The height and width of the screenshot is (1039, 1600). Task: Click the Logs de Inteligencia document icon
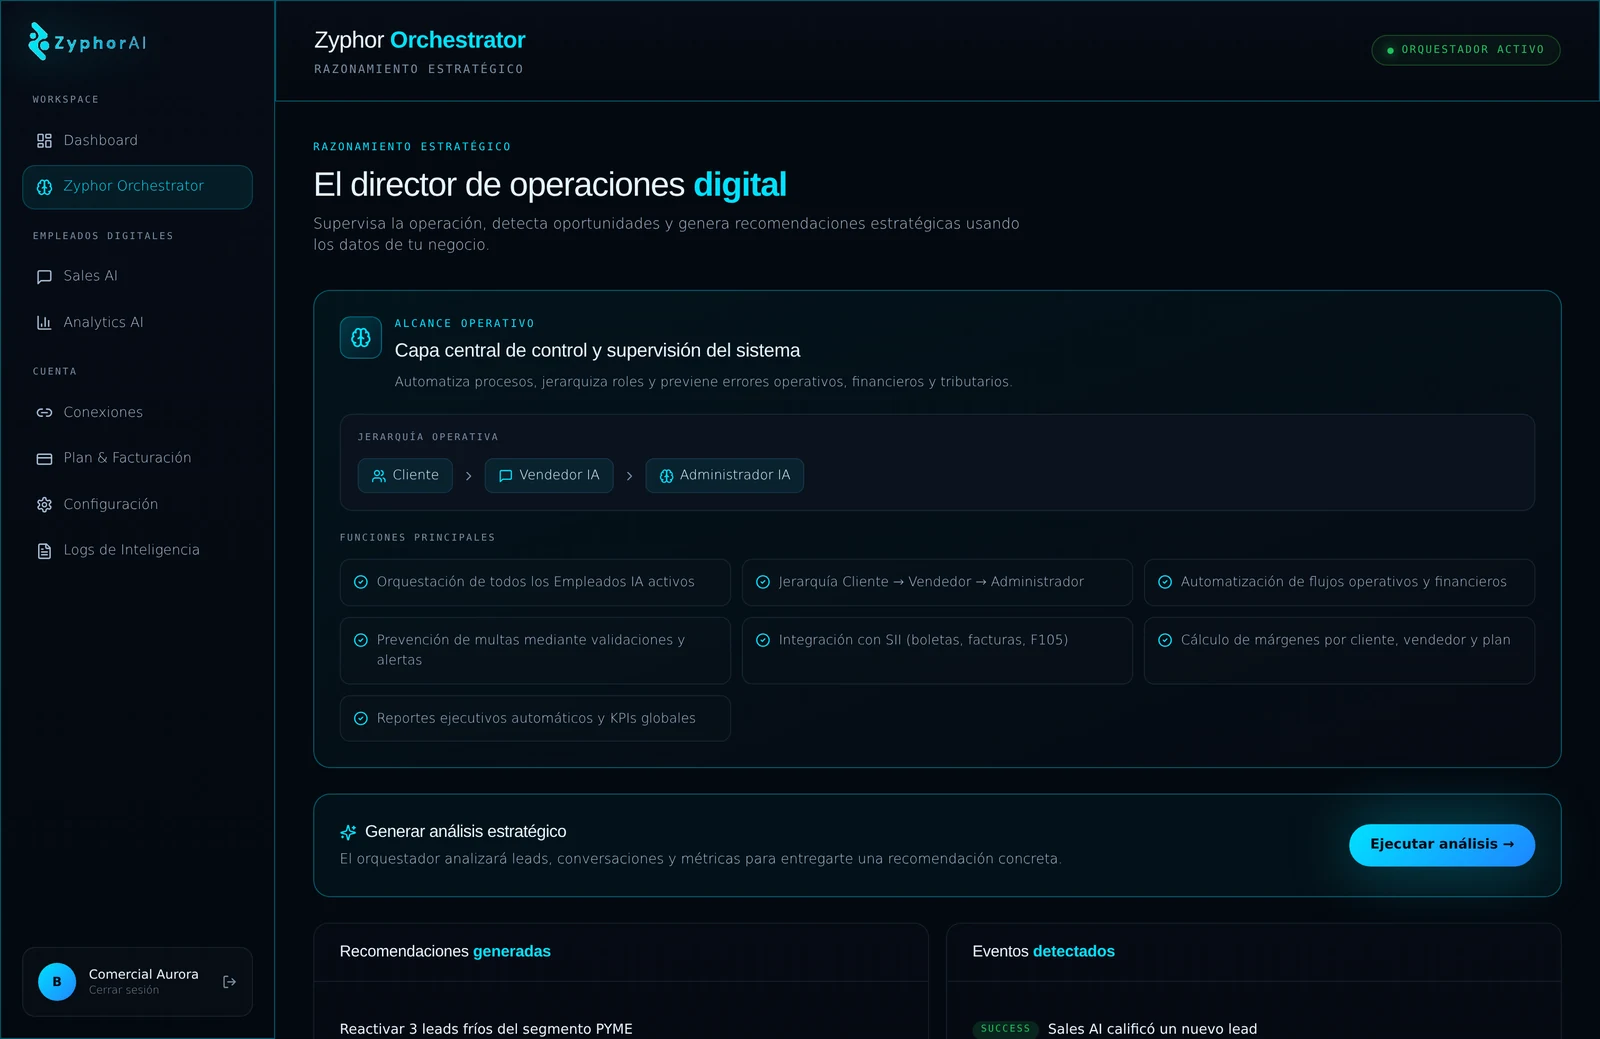point(44,551)
